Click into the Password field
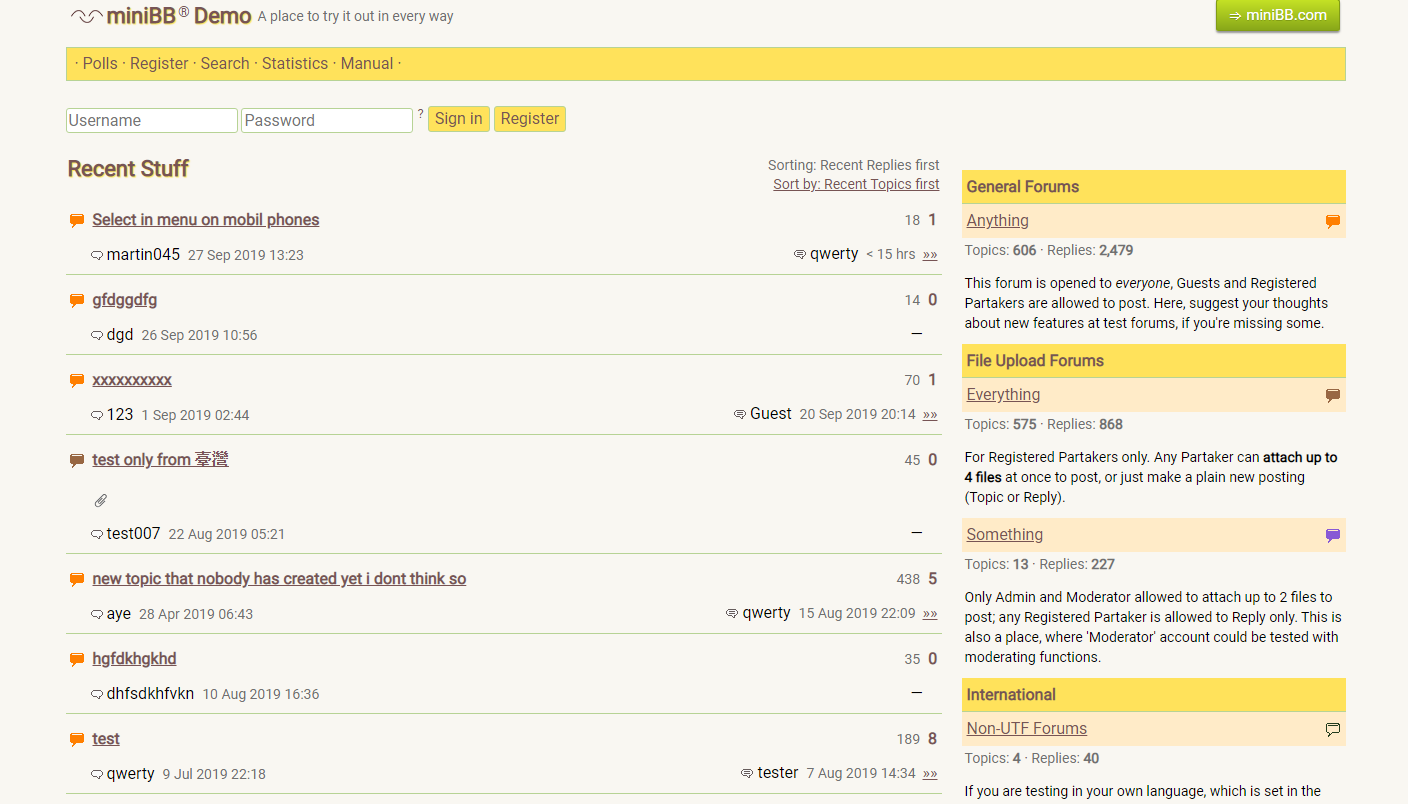This screenshot has height=804, width=1408. [x=326, y=121]
